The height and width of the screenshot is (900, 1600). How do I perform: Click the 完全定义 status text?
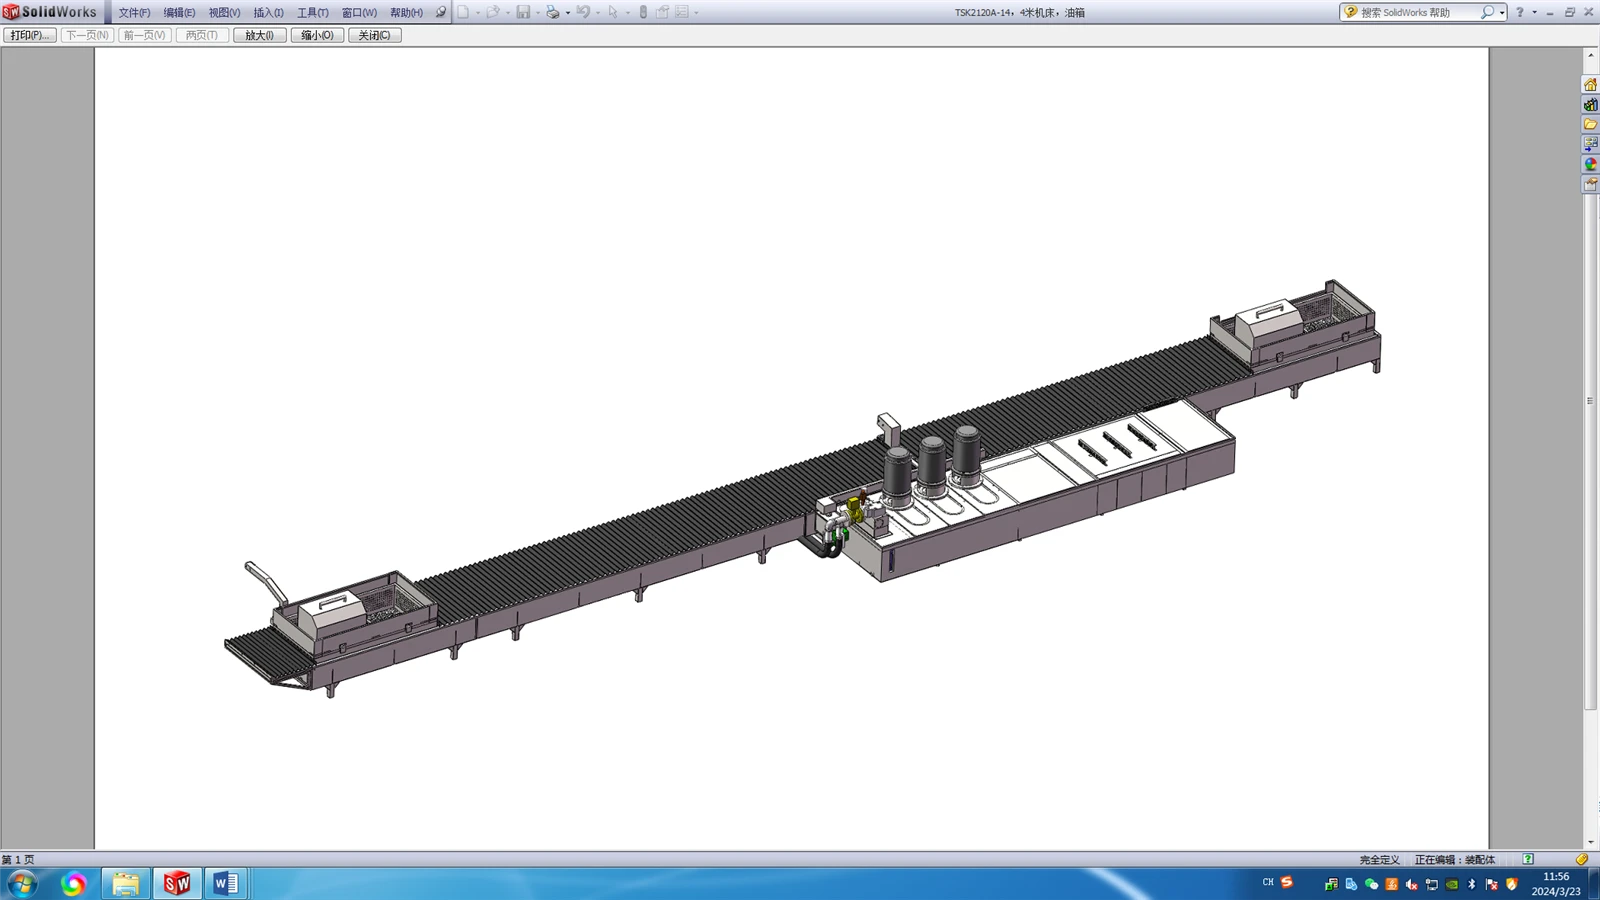point(1380,860)
